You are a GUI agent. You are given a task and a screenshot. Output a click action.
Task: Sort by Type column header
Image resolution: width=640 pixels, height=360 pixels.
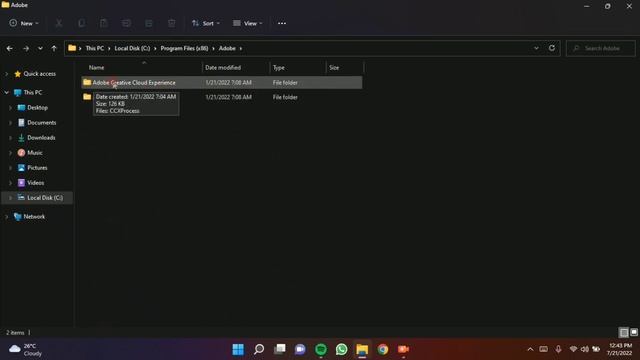click(x=279, y=67)
